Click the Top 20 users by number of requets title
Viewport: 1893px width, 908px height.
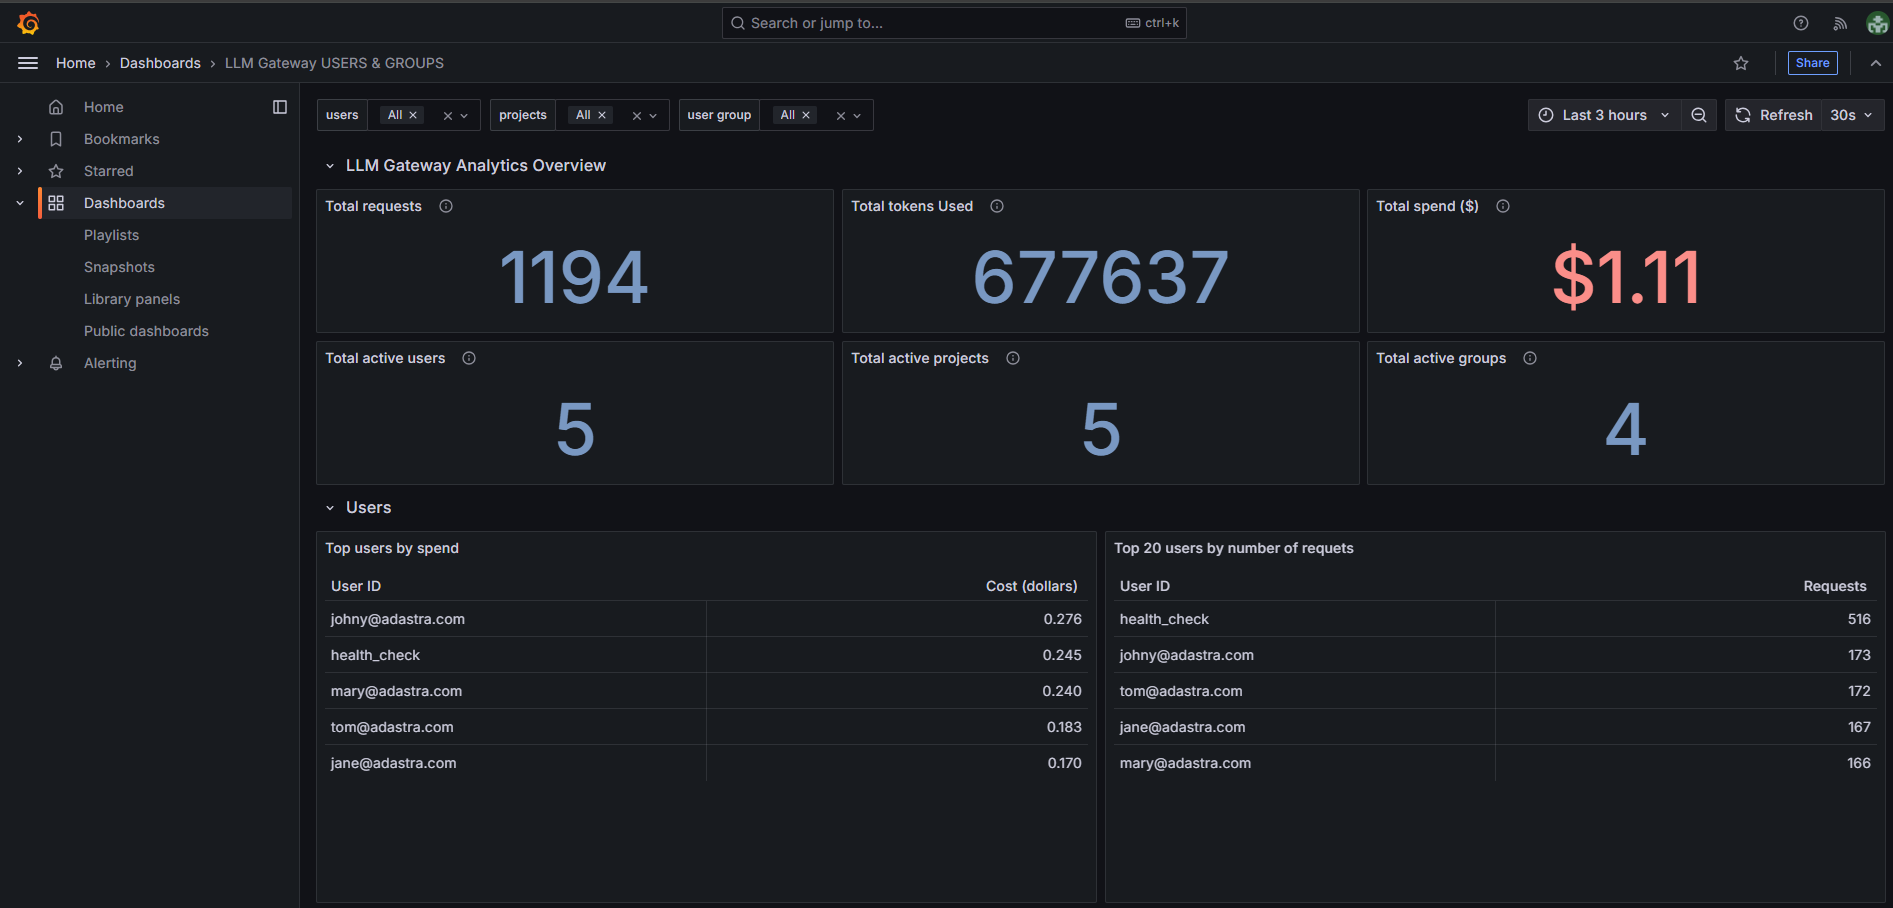[1233, 548]
